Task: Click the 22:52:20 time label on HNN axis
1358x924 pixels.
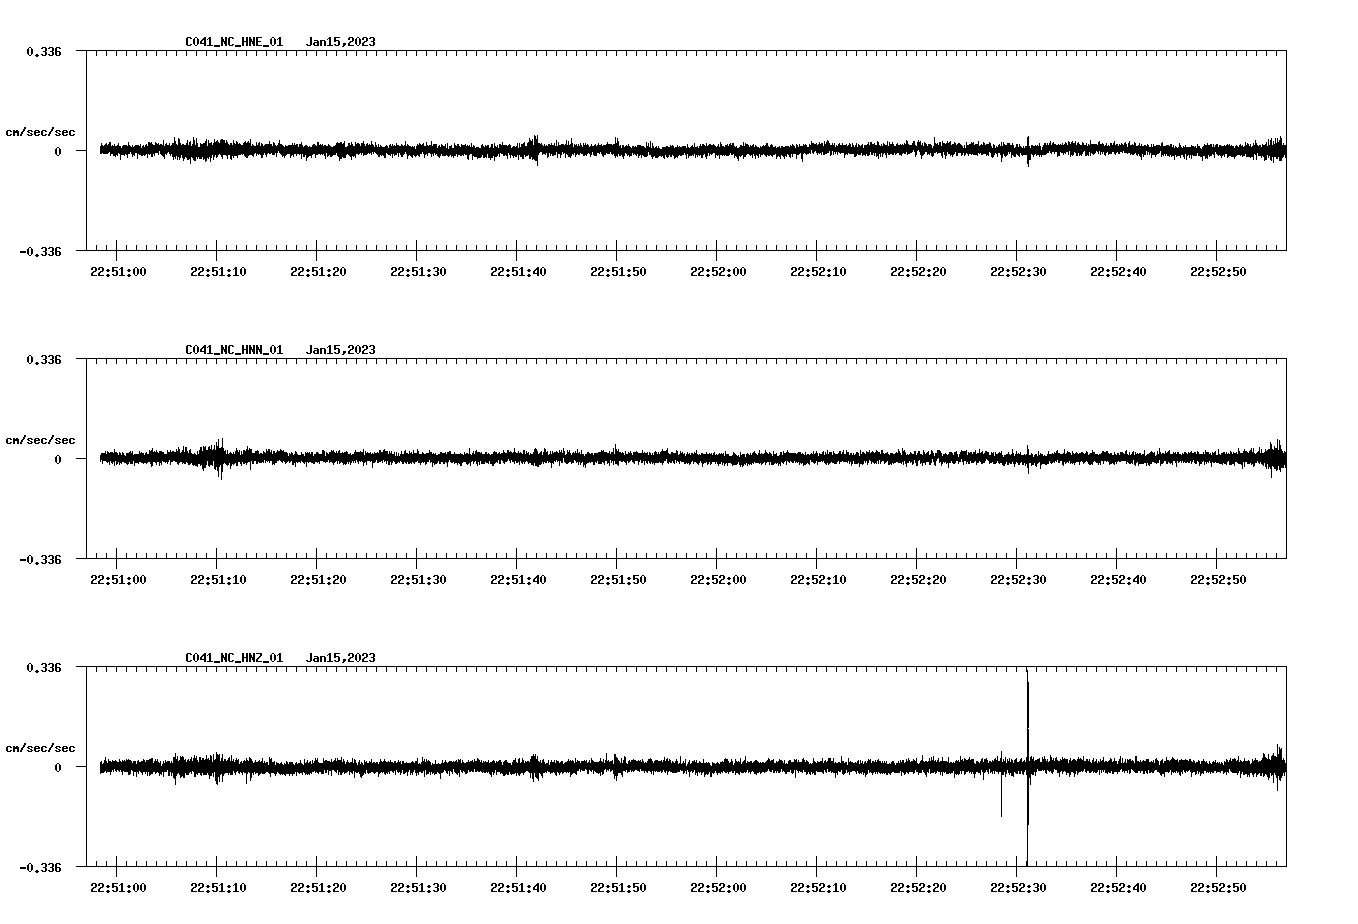Action: pyautogui.click(x=918, y=580)
